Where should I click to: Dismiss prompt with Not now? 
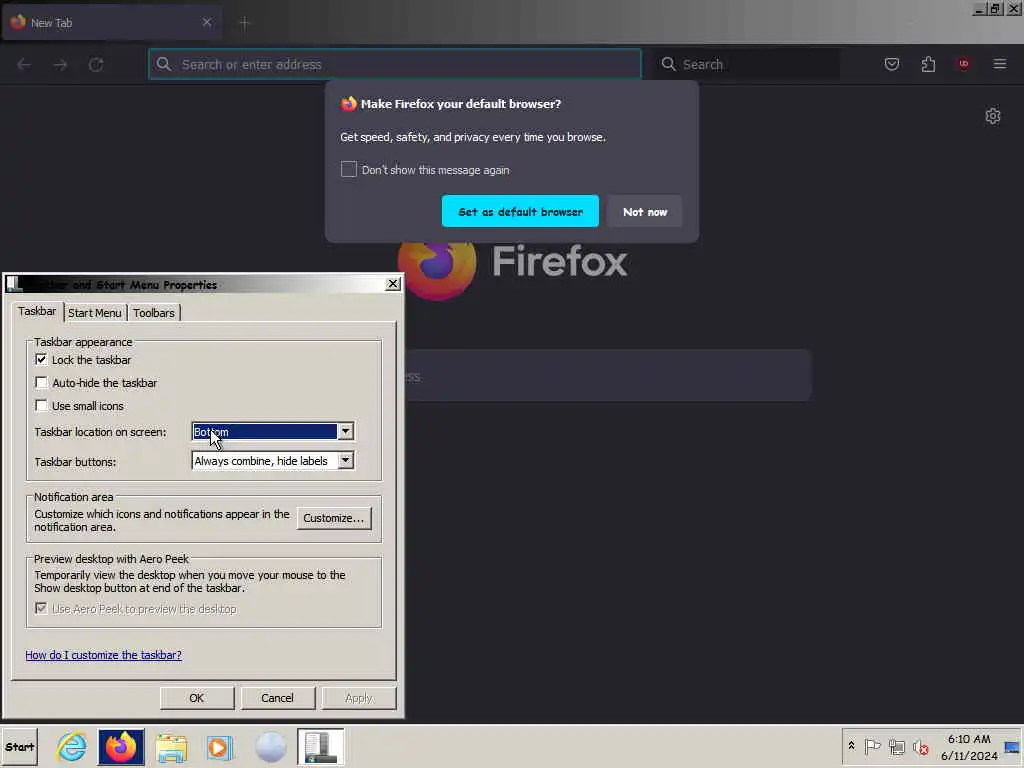point(645,212)
